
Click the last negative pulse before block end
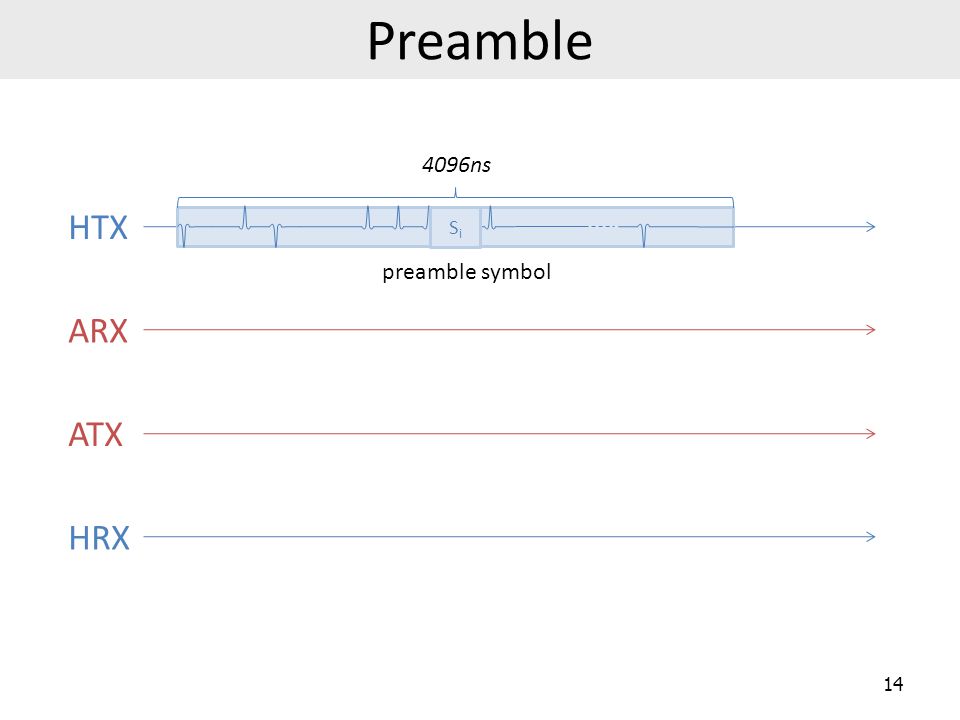pyautogui.click(x=643, y=236)
